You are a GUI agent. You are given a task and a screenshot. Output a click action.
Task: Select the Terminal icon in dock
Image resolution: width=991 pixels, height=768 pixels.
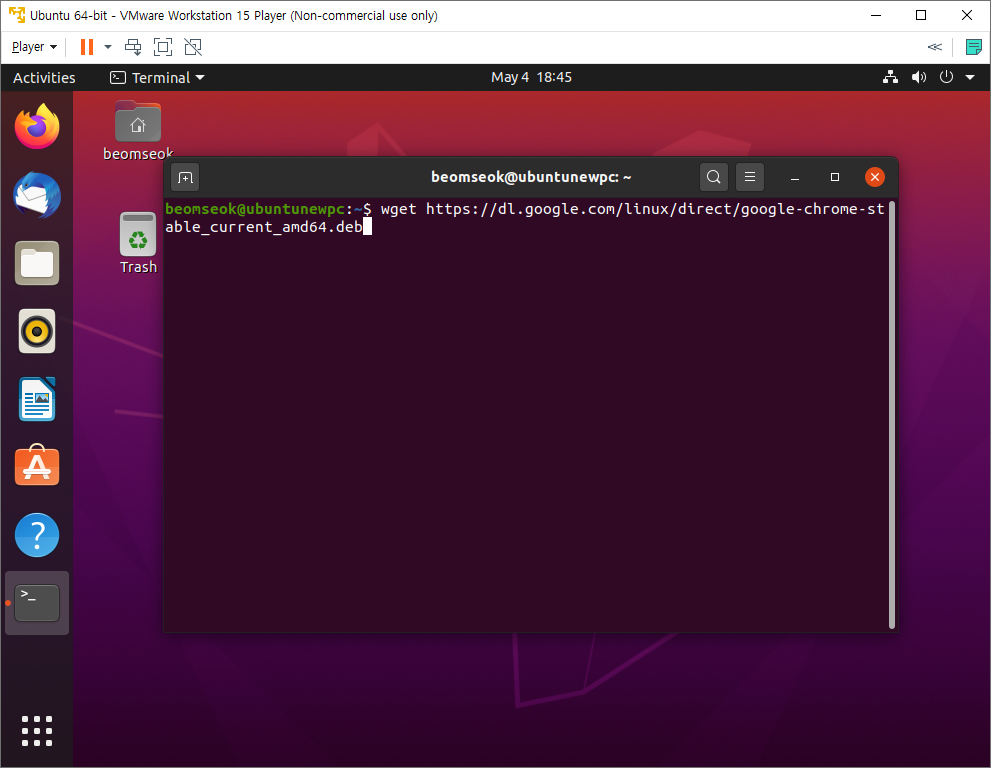point(37,603)
